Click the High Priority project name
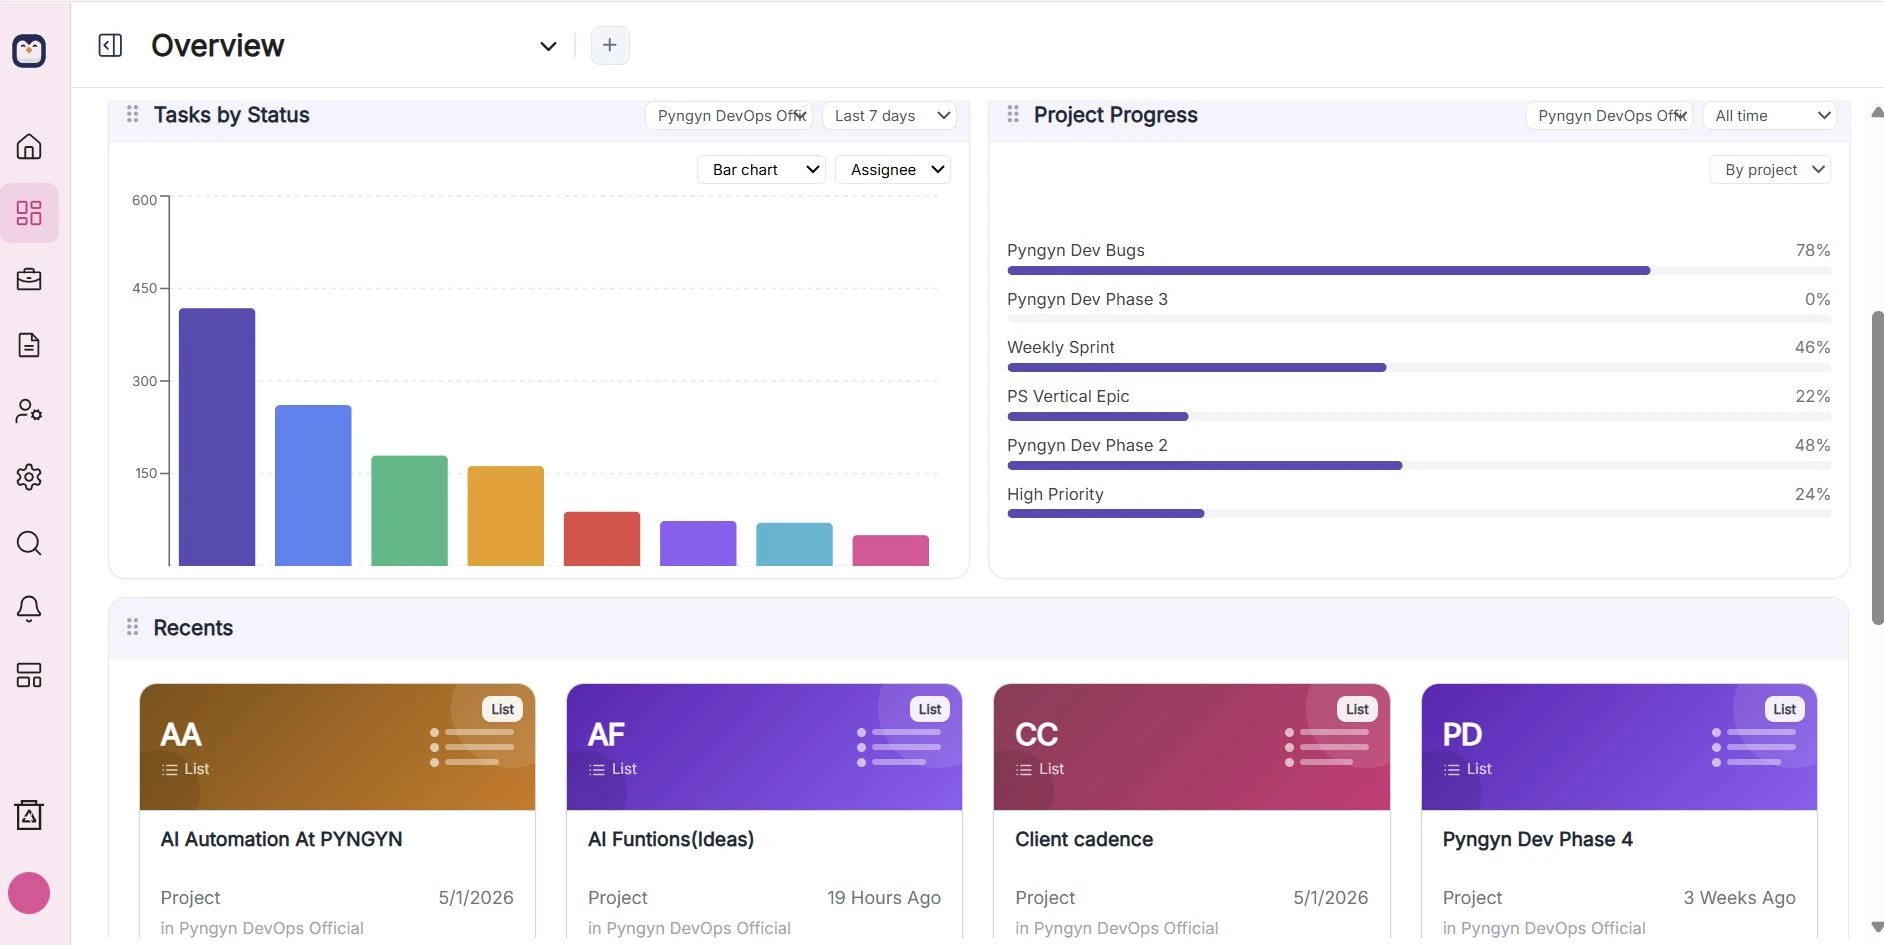The image size is (1884, 945). coord(1055,494)
